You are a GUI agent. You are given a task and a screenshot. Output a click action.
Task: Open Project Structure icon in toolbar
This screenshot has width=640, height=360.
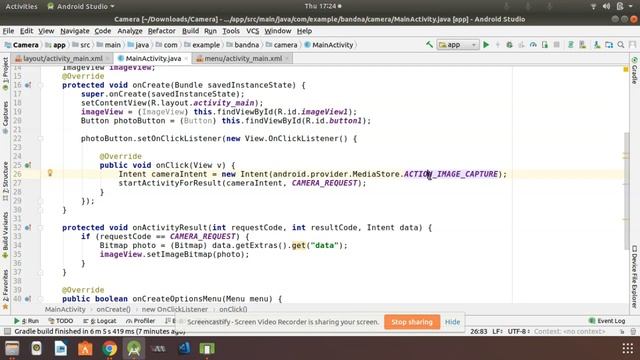point(609,44)
